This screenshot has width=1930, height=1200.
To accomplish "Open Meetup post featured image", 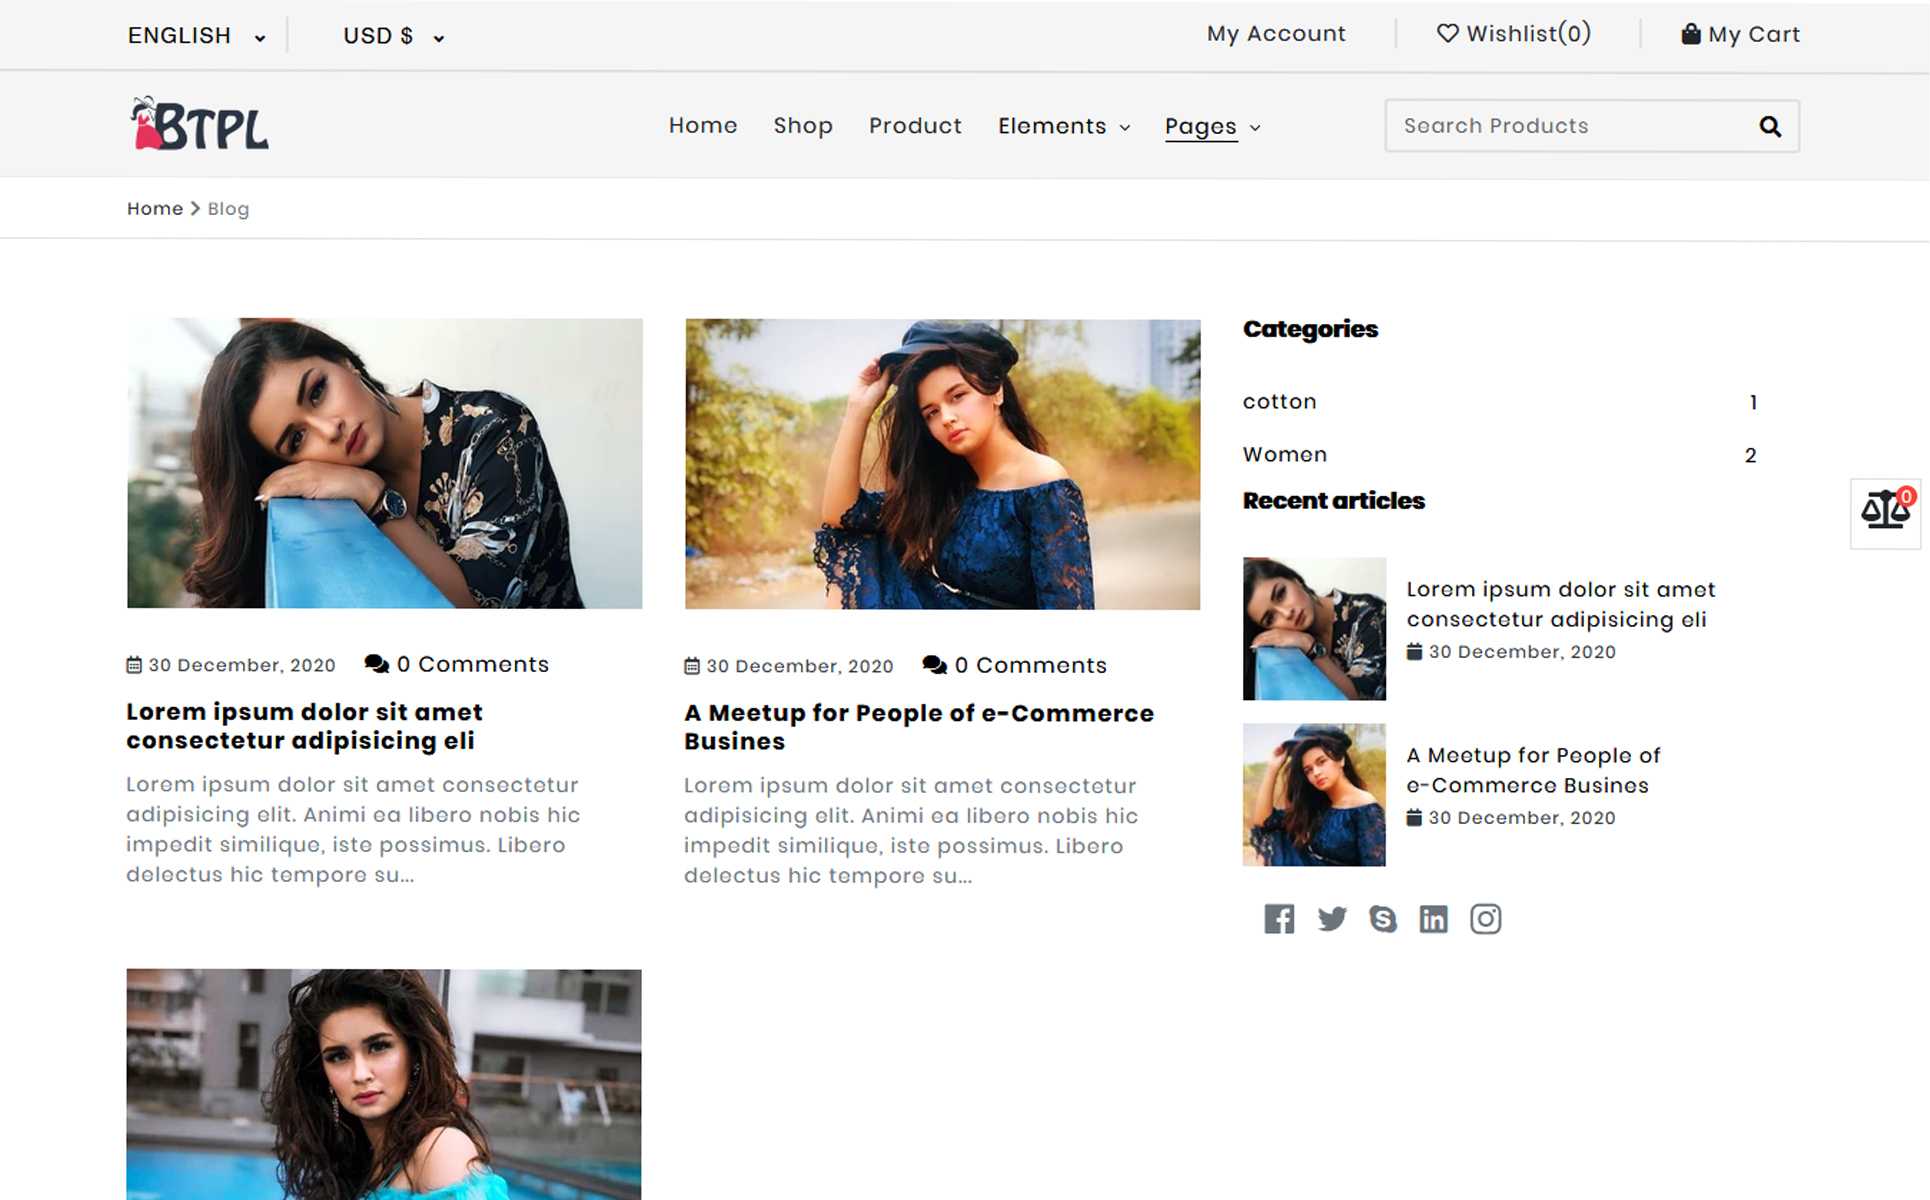I will pyautogui.click(x=942, y=464).
